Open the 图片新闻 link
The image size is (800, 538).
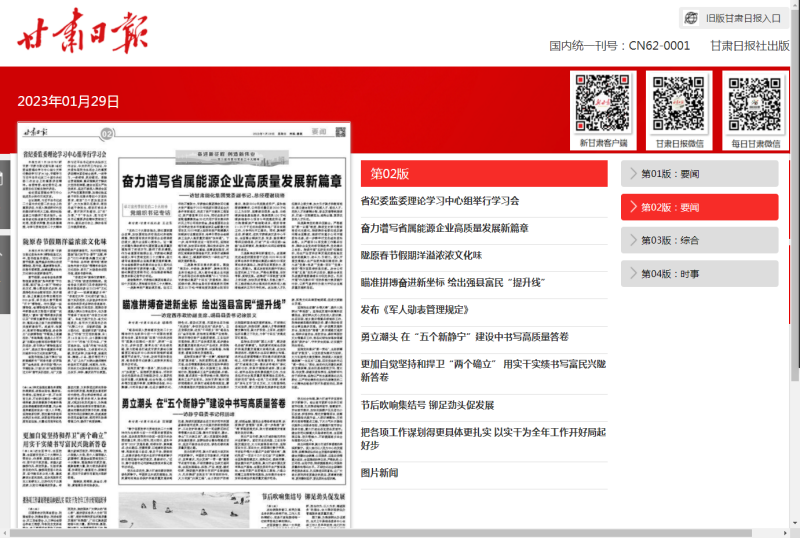click(380, 472)
